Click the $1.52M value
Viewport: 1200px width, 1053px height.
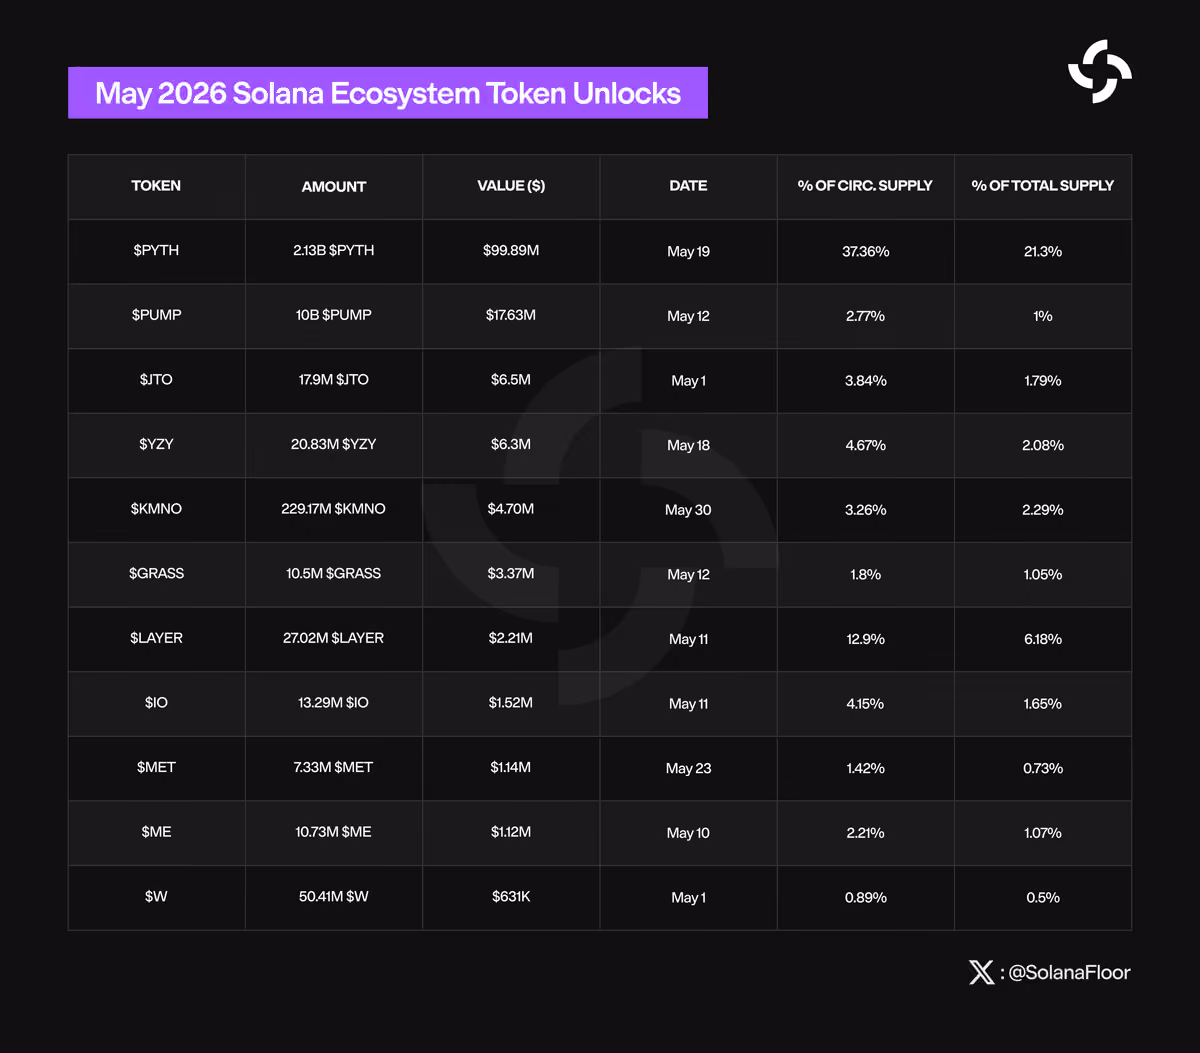[x=511, y=702]
